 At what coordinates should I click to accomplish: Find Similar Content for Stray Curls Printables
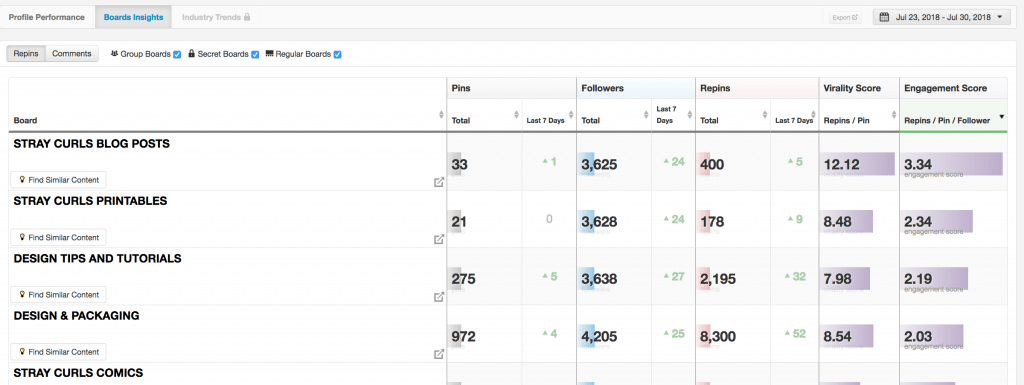58,237
